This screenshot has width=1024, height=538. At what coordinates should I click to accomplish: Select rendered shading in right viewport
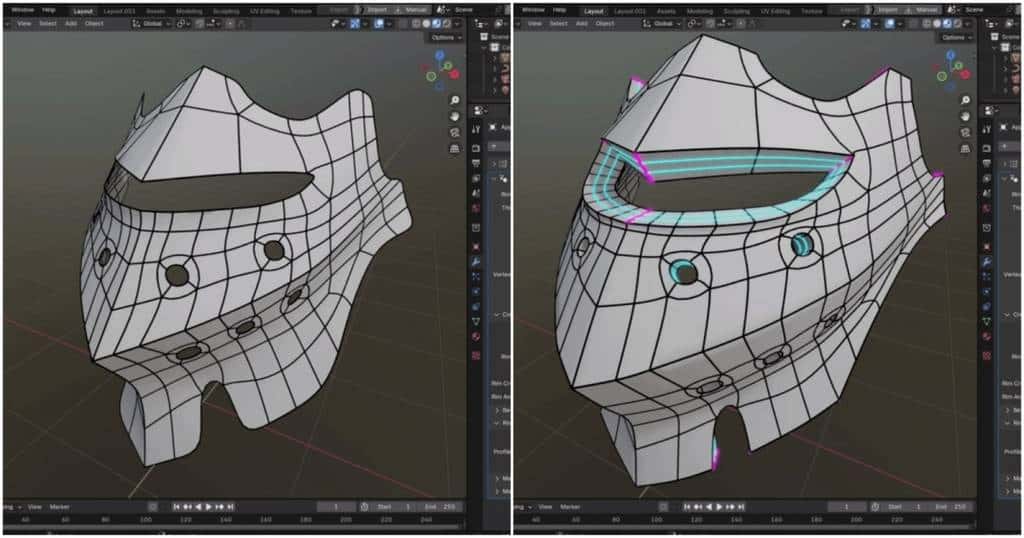[958, 24]
